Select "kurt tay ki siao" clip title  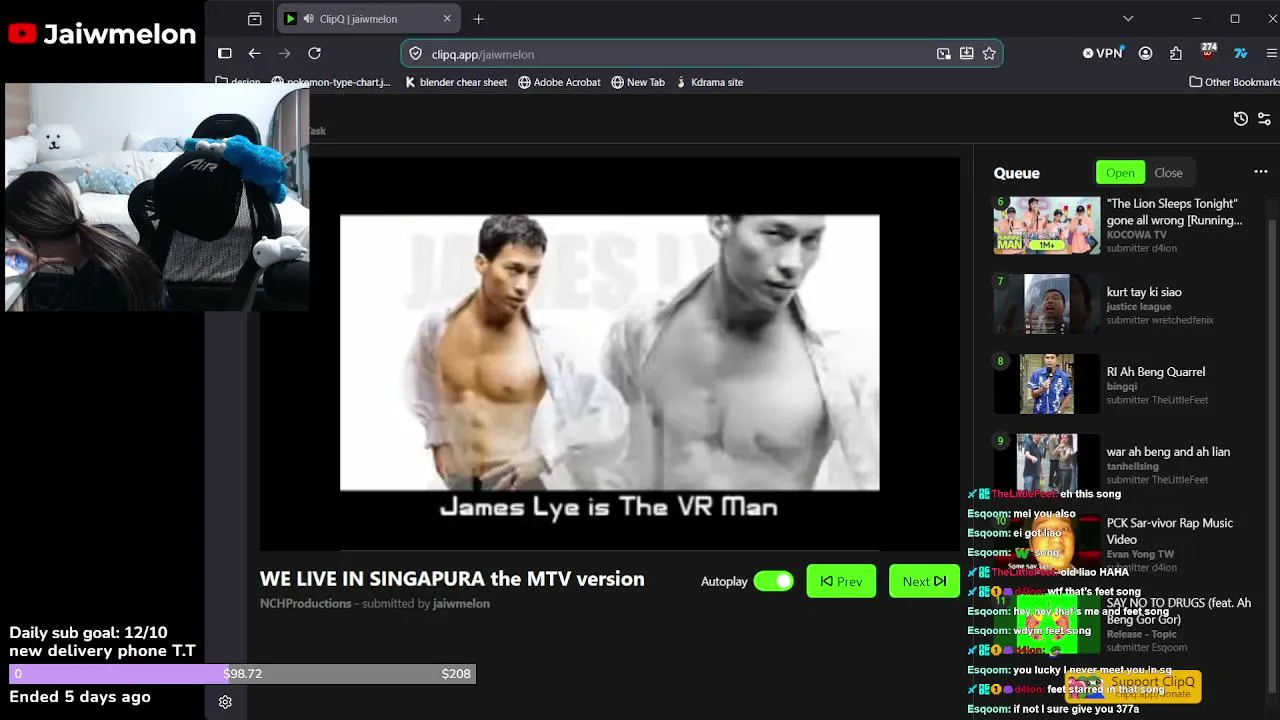[x=1144, y=292]
